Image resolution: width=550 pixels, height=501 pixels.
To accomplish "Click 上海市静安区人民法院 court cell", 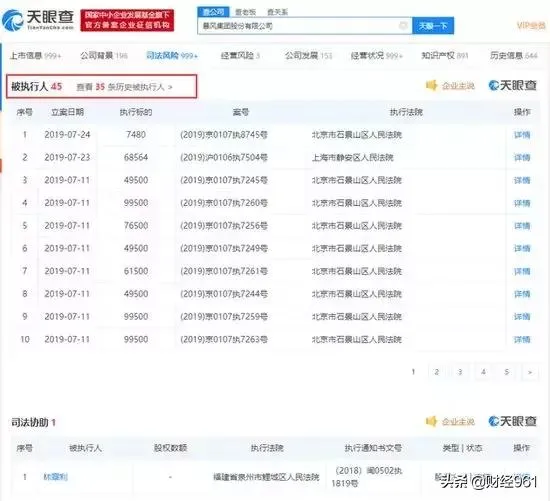I will coord(353,158).
